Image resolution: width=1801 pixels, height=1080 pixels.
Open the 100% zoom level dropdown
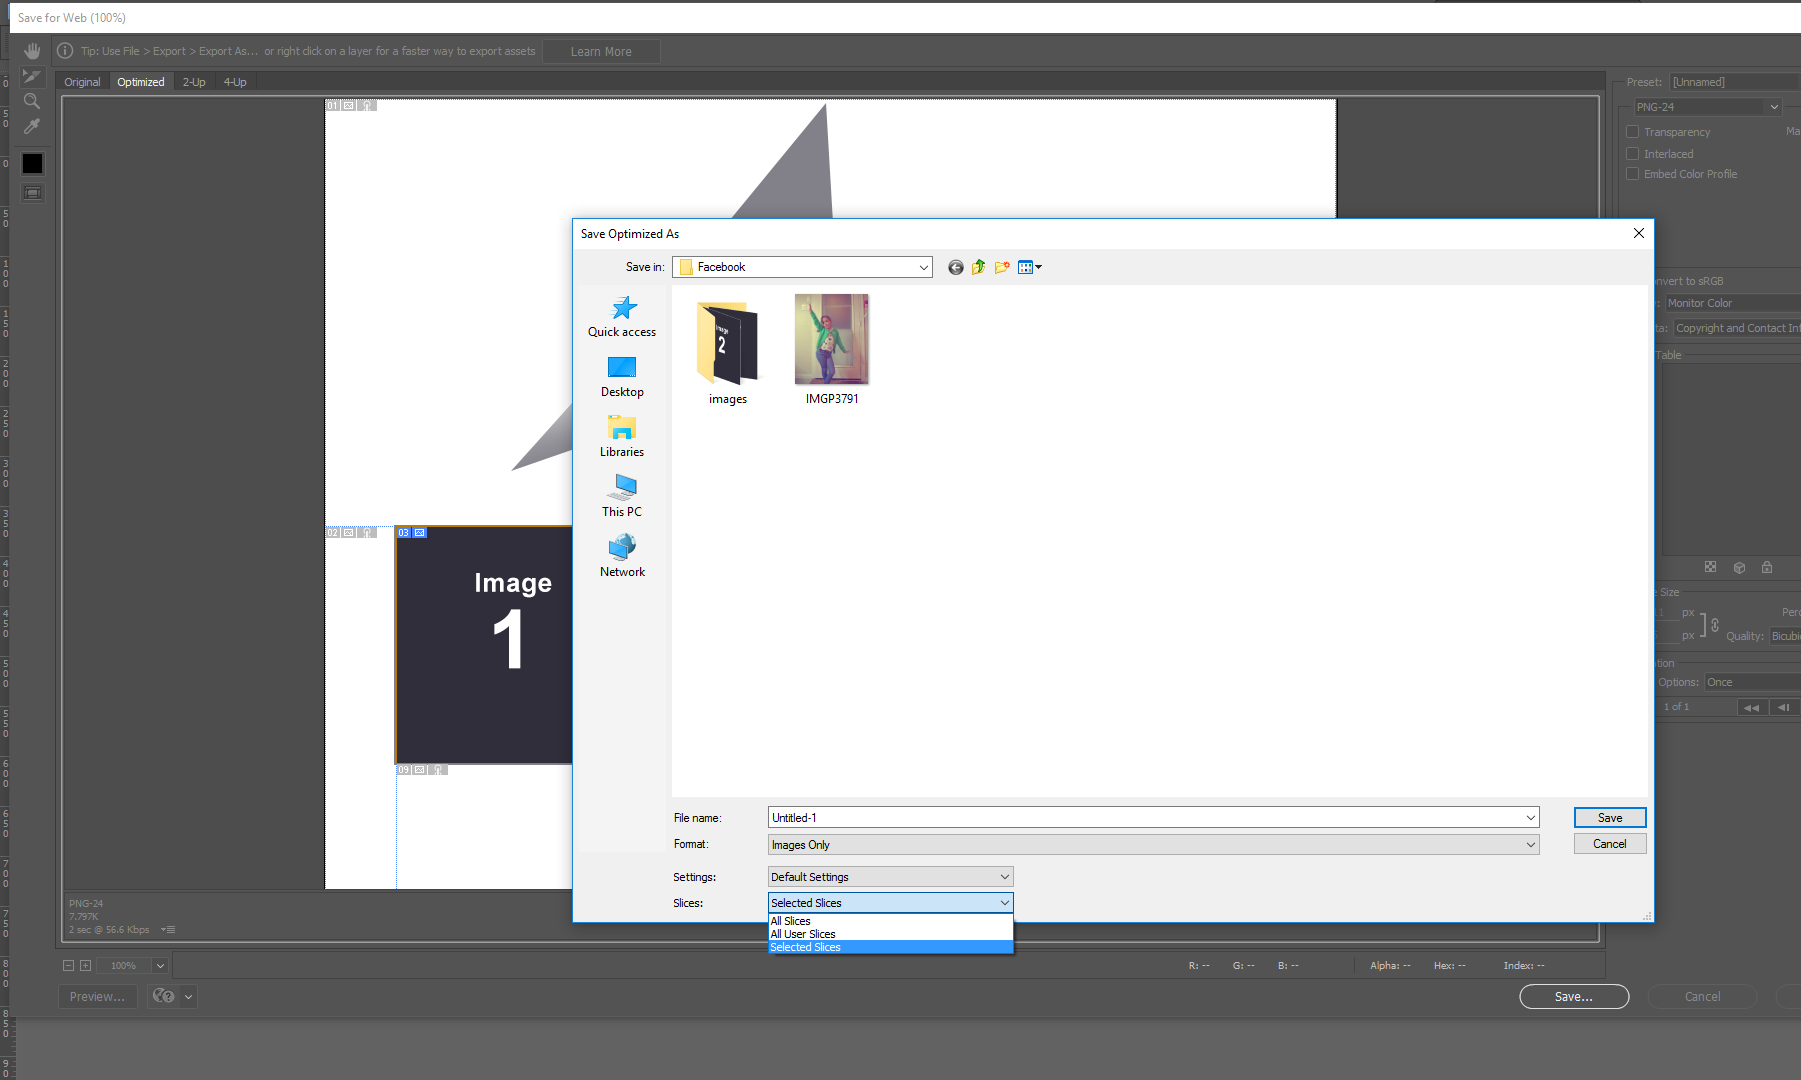159,966
